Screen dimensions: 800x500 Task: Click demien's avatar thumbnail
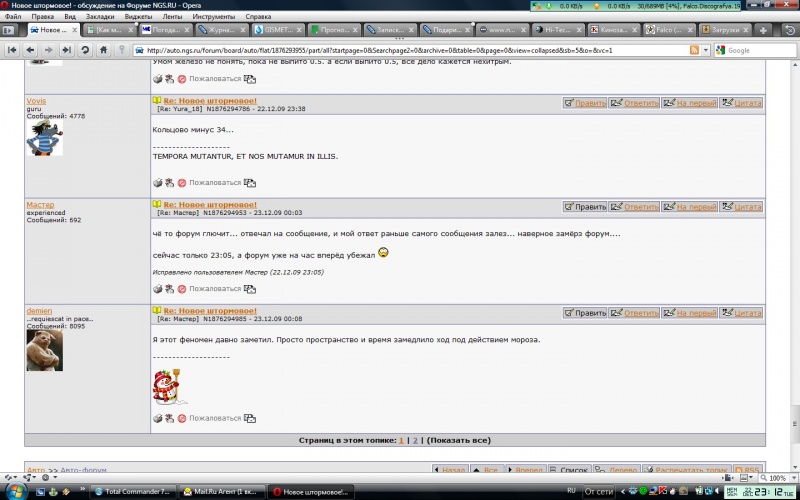tap(45, 350)
